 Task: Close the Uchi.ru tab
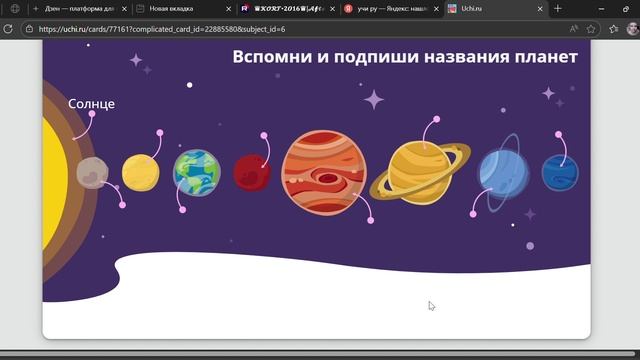pyautogui.click(x=540, y=9)
